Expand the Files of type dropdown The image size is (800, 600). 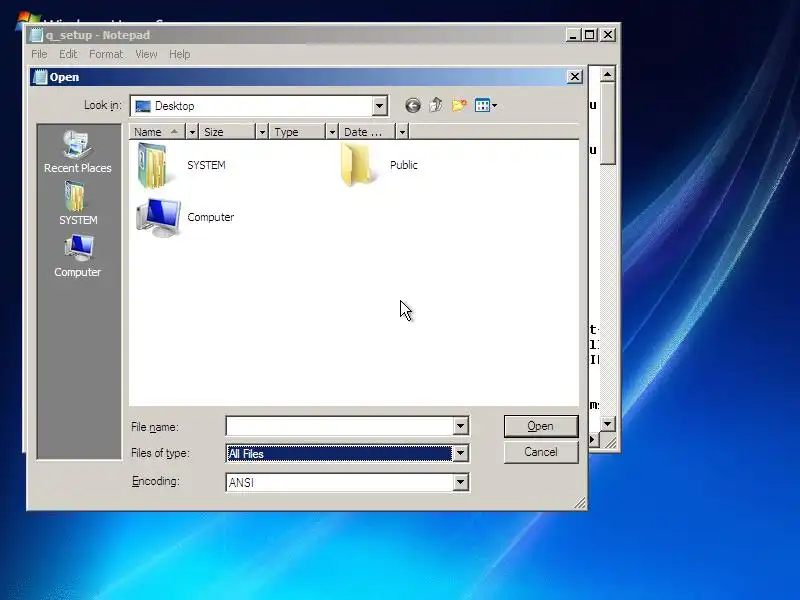(x=460, y=453)
